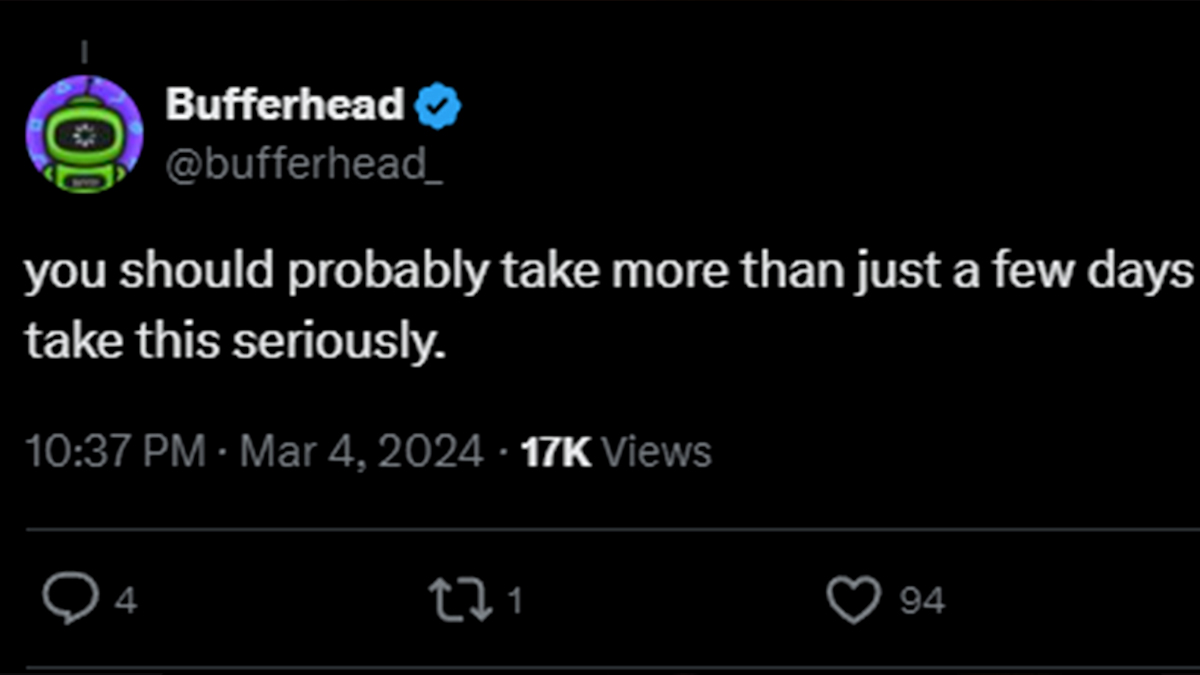Select the Mar 4, 2024 date
The height and width of the screenshot is (675, 1200).
click(x=362, y=452)
